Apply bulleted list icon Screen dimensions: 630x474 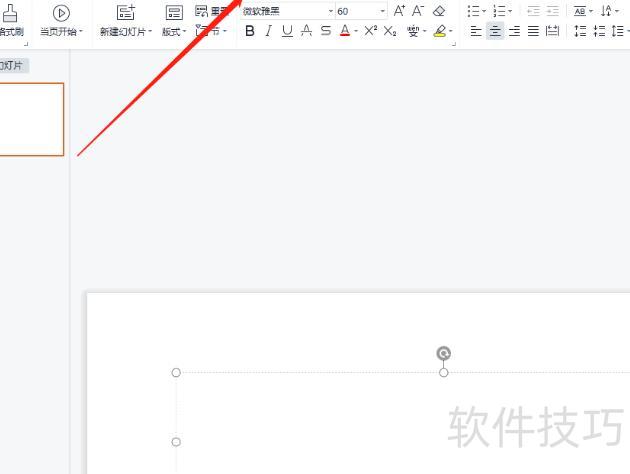(x=474, y=11)
